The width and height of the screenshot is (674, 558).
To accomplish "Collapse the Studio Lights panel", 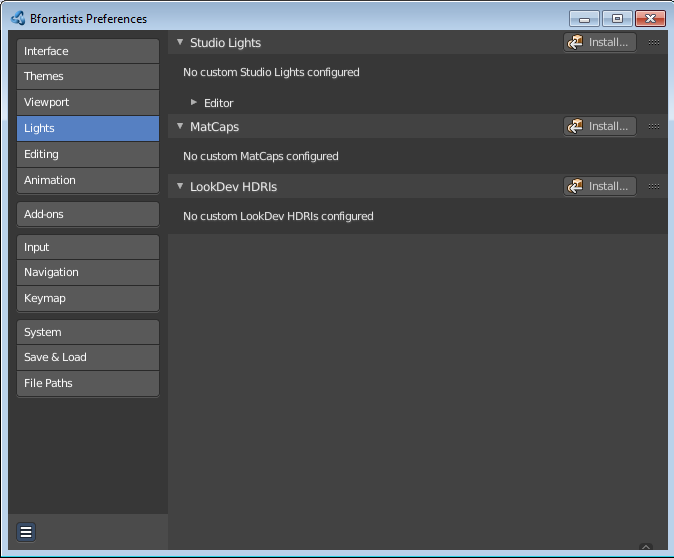I will coord(180,42).
